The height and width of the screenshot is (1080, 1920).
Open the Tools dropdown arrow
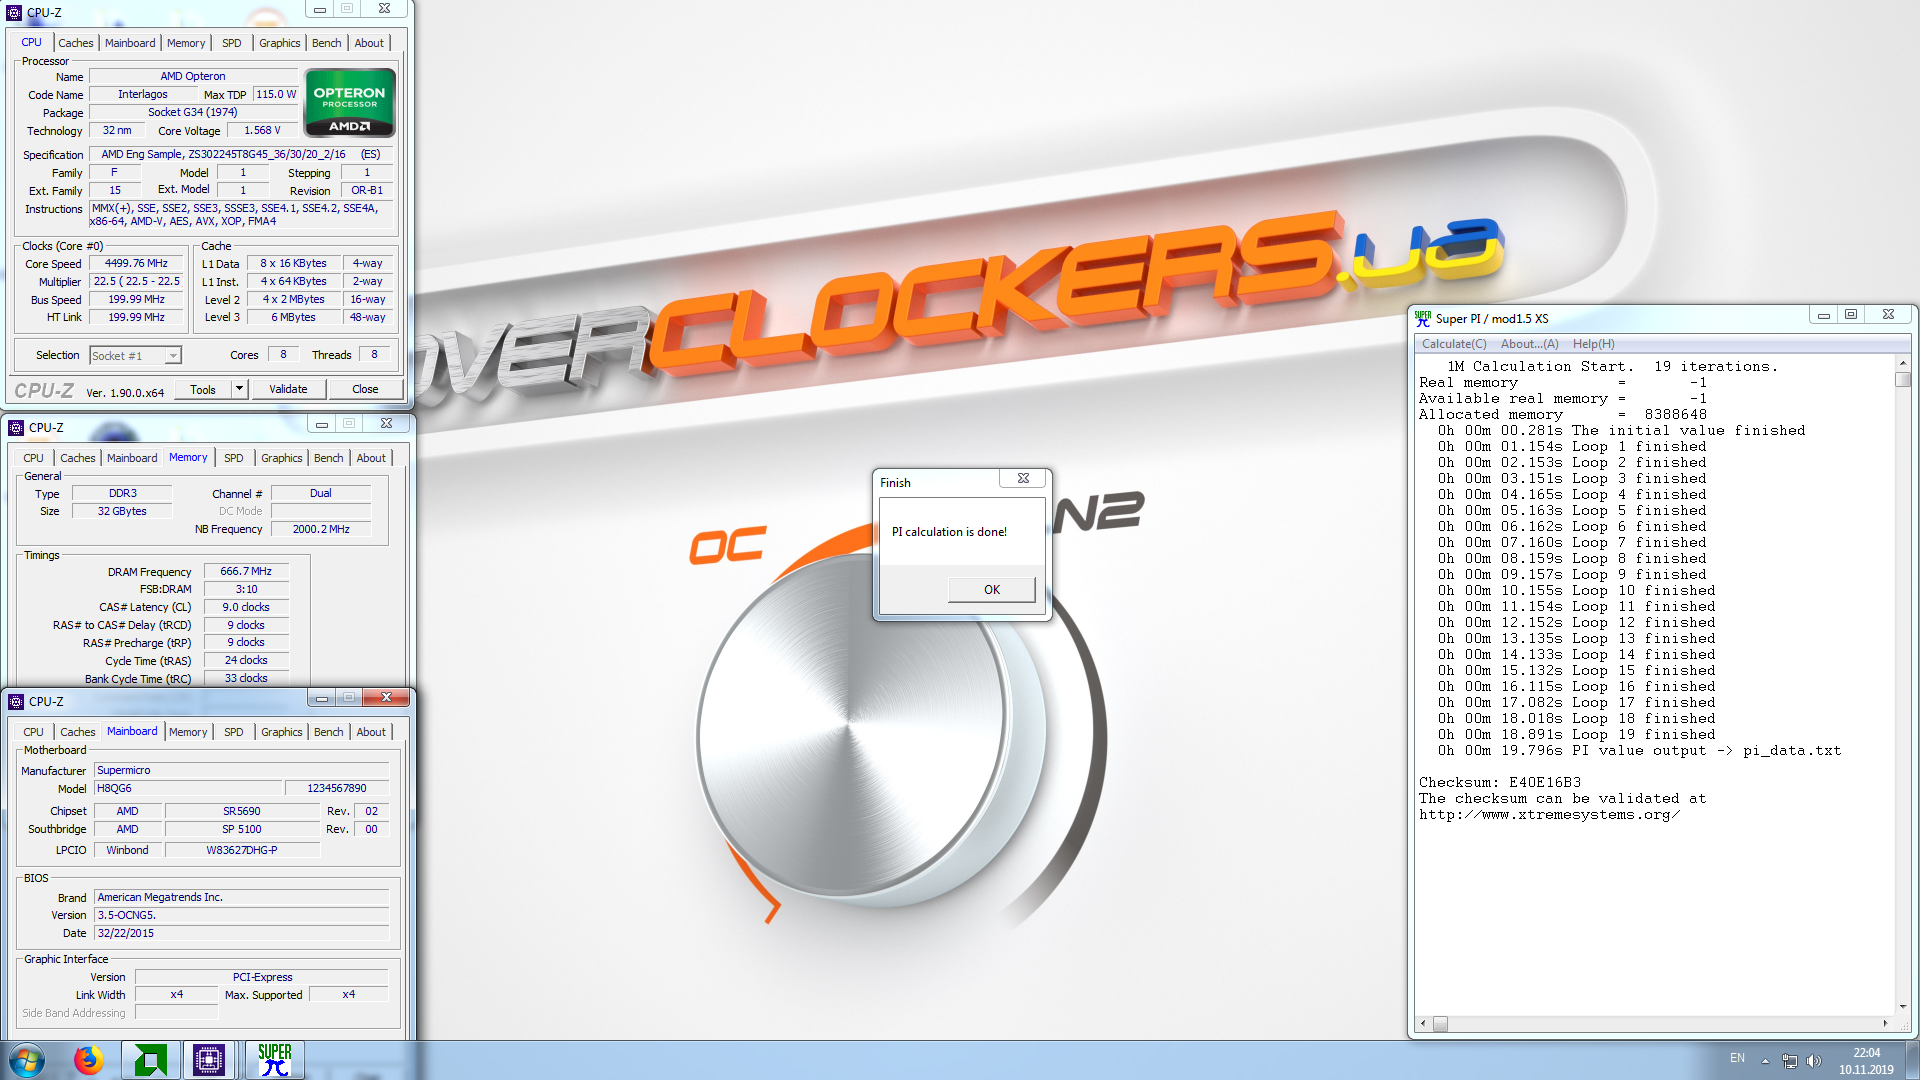pyautogui.click(x=239, y=389)
